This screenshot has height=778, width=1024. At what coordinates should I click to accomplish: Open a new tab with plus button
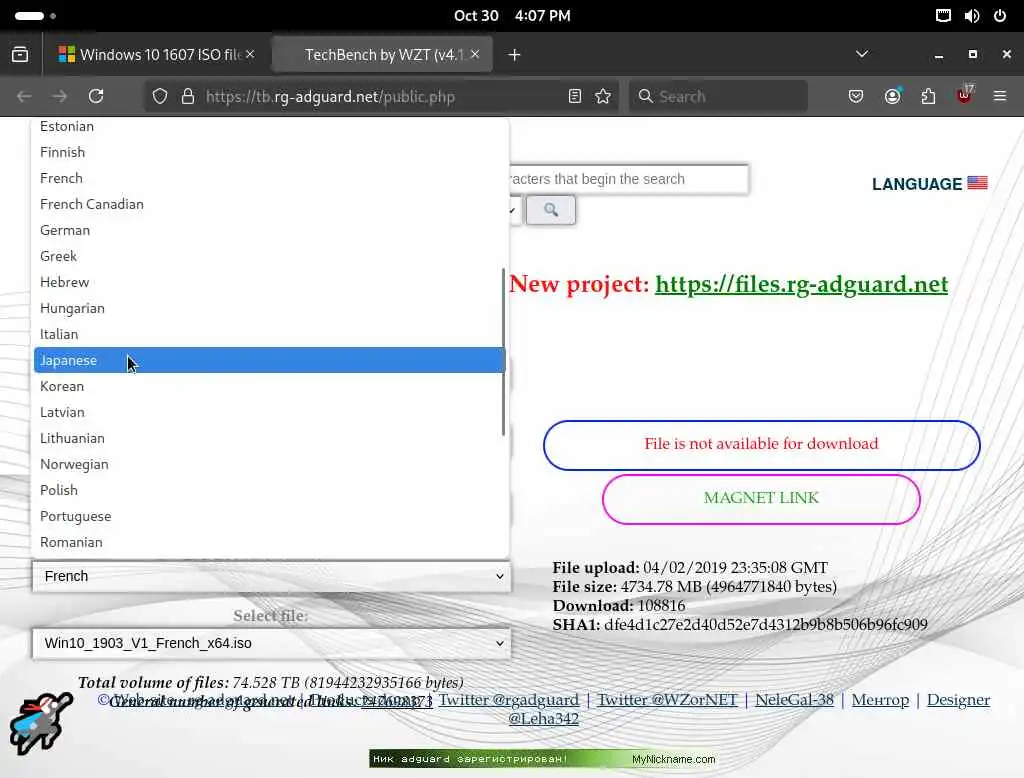[515, 55]
